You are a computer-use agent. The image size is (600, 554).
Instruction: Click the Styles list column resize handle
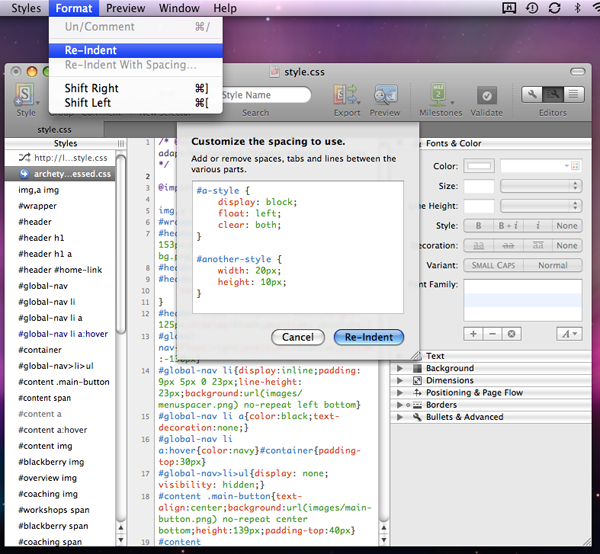click(121, 143)
